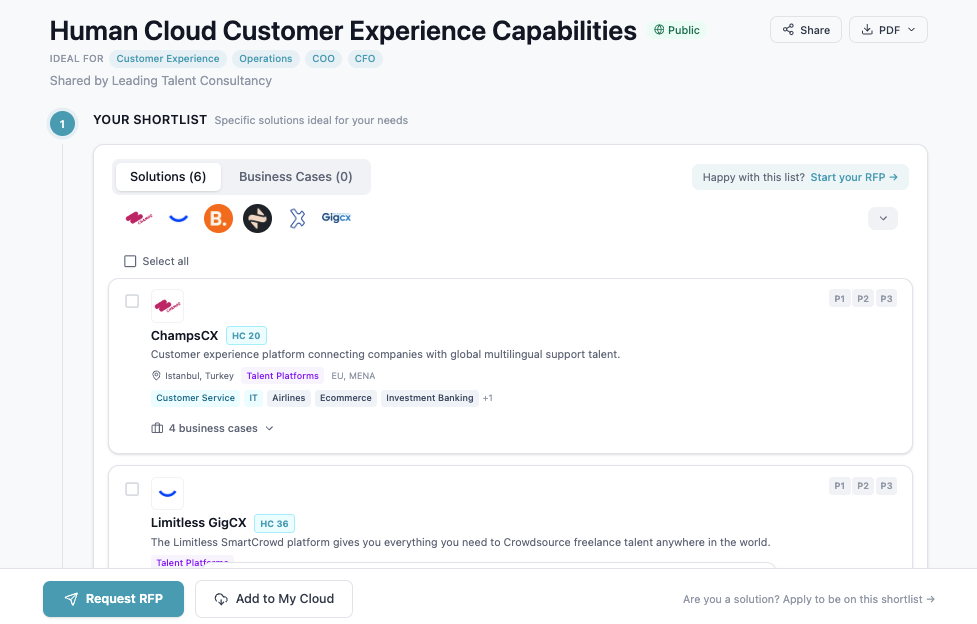Image resolution: width=977 pixels, height=624 pixels.
Task: Switch to the Business Cases (0) tab
Action: [296, 177]
